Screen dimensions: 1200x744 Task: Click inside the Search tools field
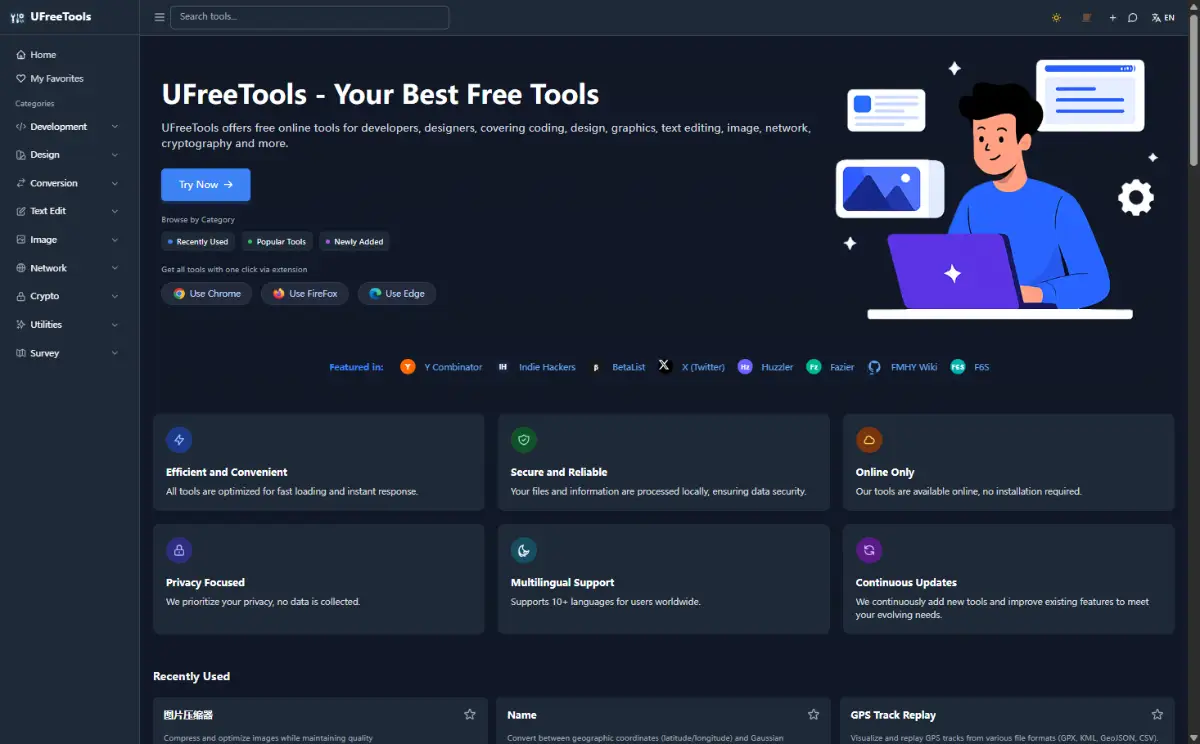(309, 17)
